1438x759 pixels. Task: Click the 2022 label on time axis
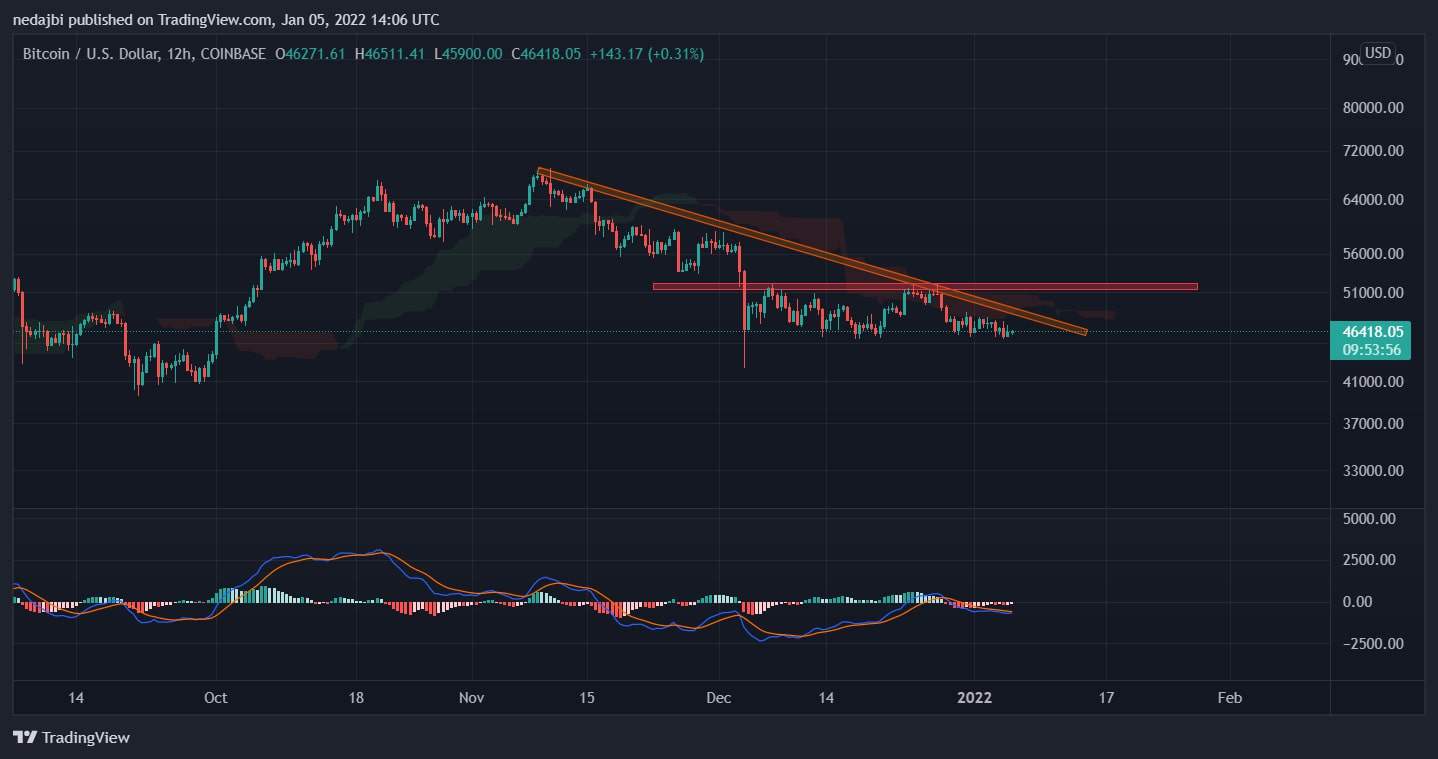point(974,698)
